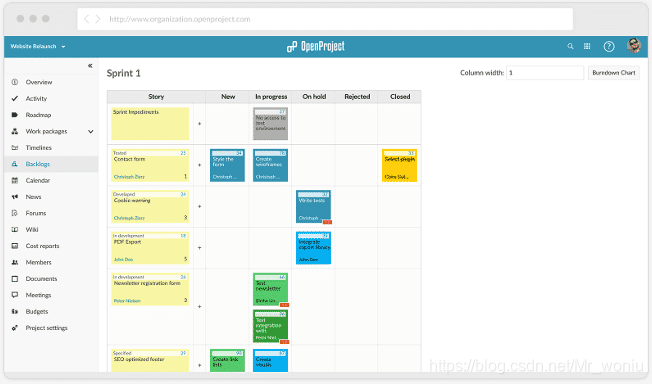This screenshot has height=384, width=652.
Task: Click the News megaphone icon in sidebar
Action: point(15,197)
